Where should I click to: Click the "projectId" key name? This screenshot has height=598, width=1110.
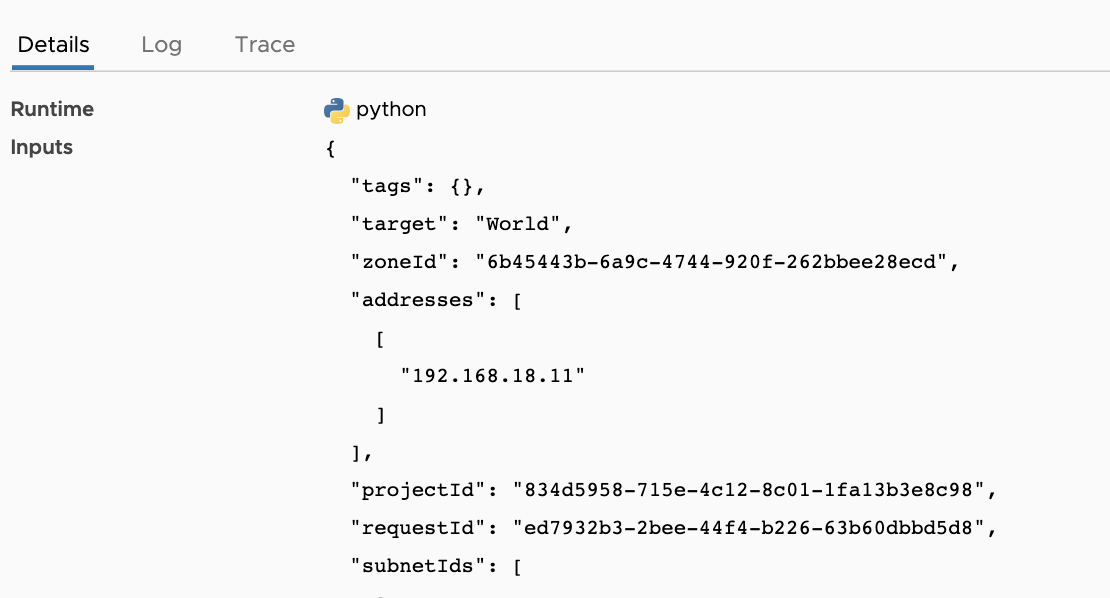[418, 490]
